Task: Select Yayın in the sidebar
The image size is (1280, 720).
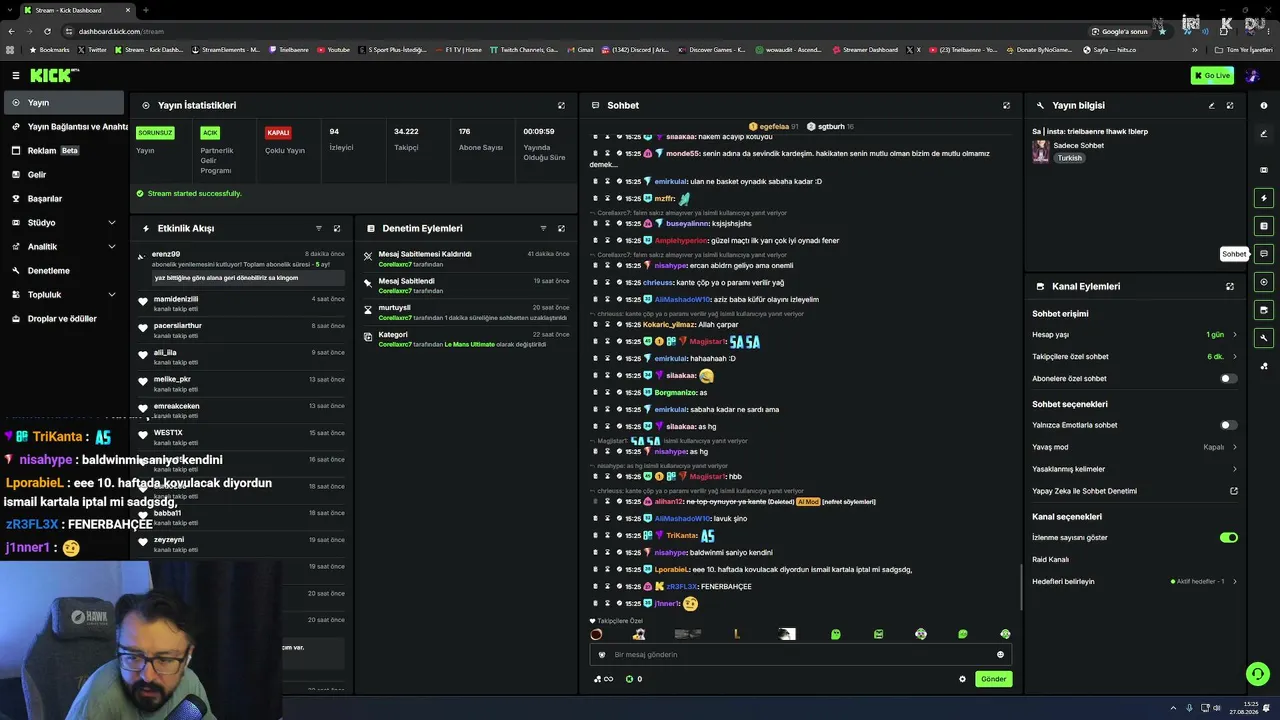Action: tap(64, 103)
